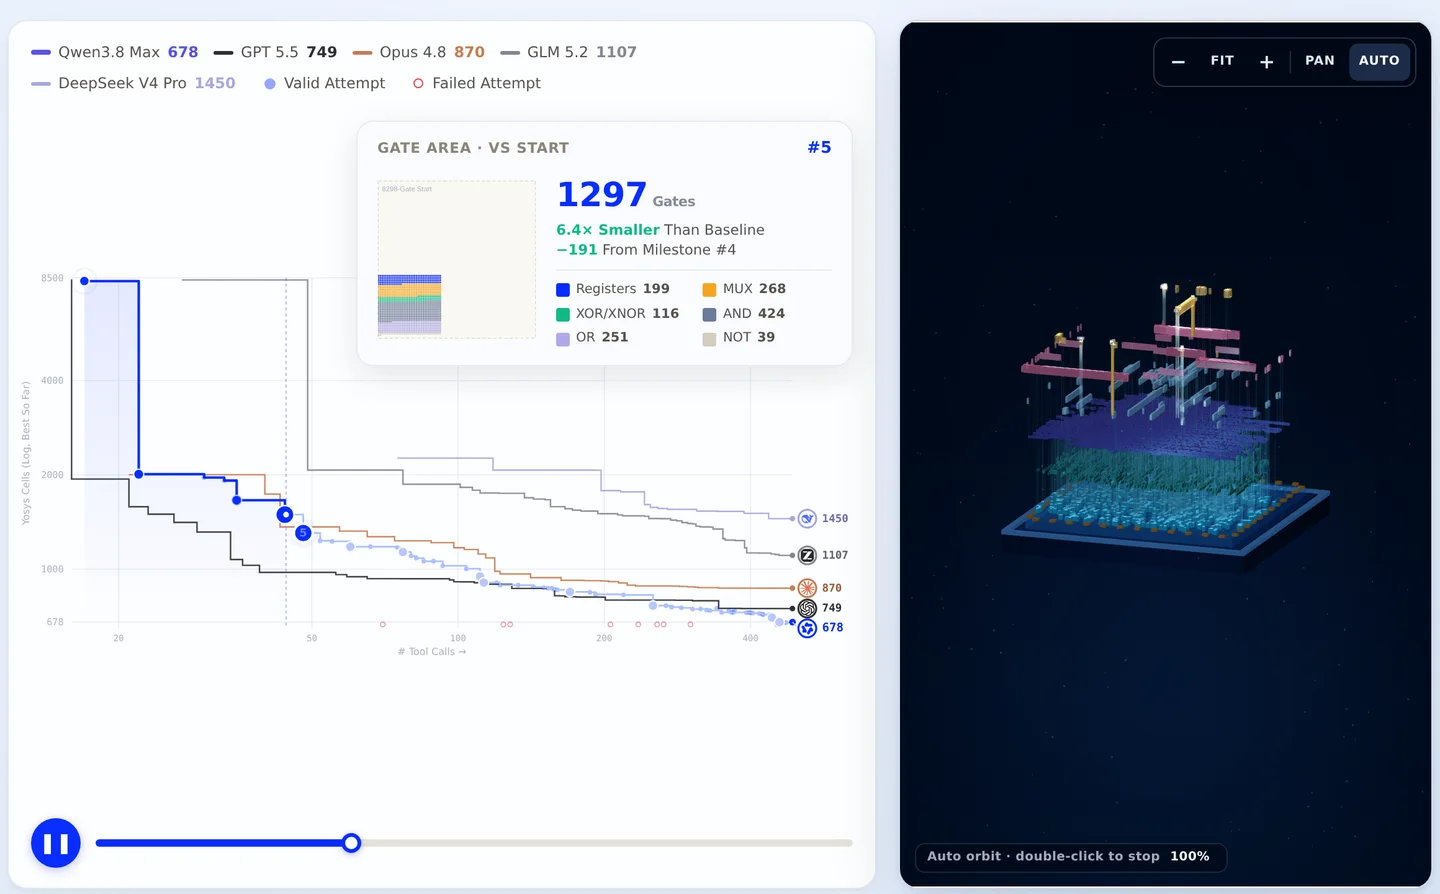Viewport: 1440px width, 894px height.
Task: Toggle DeepSeek V4 Pro legend entry
Action: [x=133, y=83]
